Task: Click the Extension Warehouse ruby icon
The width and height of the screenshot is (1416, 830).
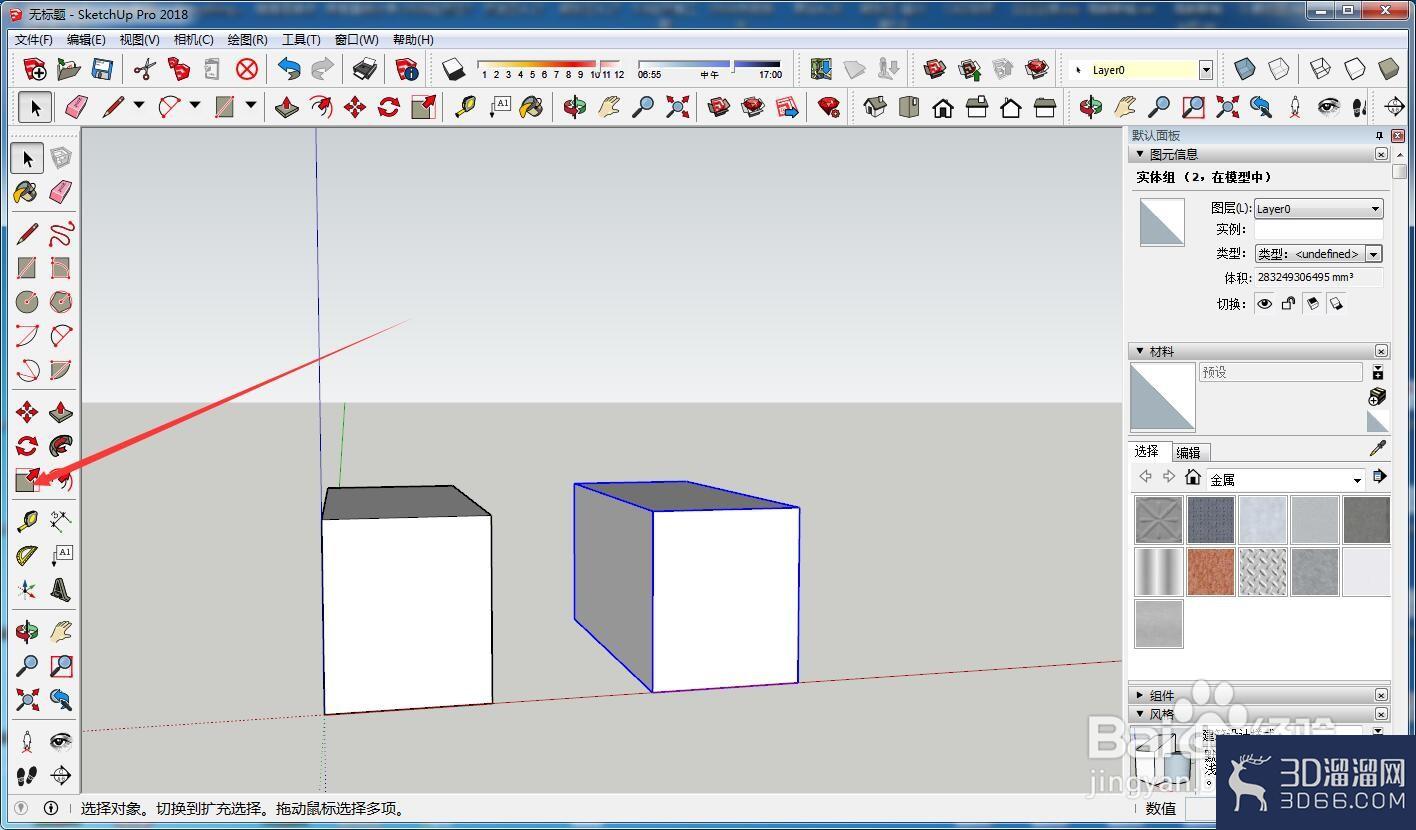Action: coord(829,107)
